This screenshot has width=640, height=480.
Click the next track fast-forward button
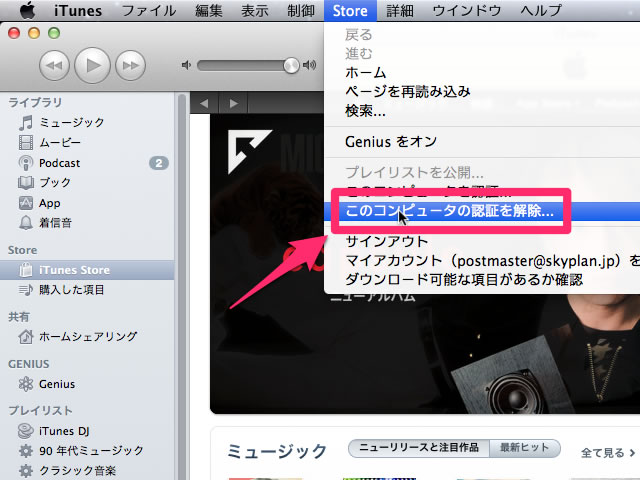point(130,65)
